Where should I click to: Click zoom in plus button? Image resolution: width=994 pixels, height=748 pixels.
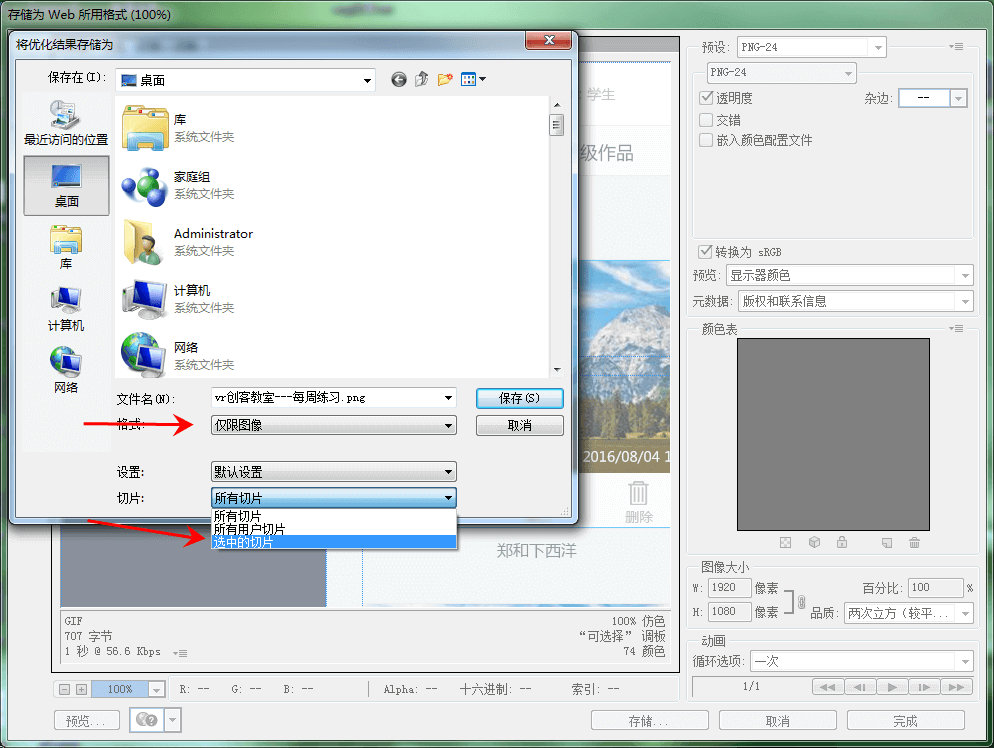[x=81, y=689]
